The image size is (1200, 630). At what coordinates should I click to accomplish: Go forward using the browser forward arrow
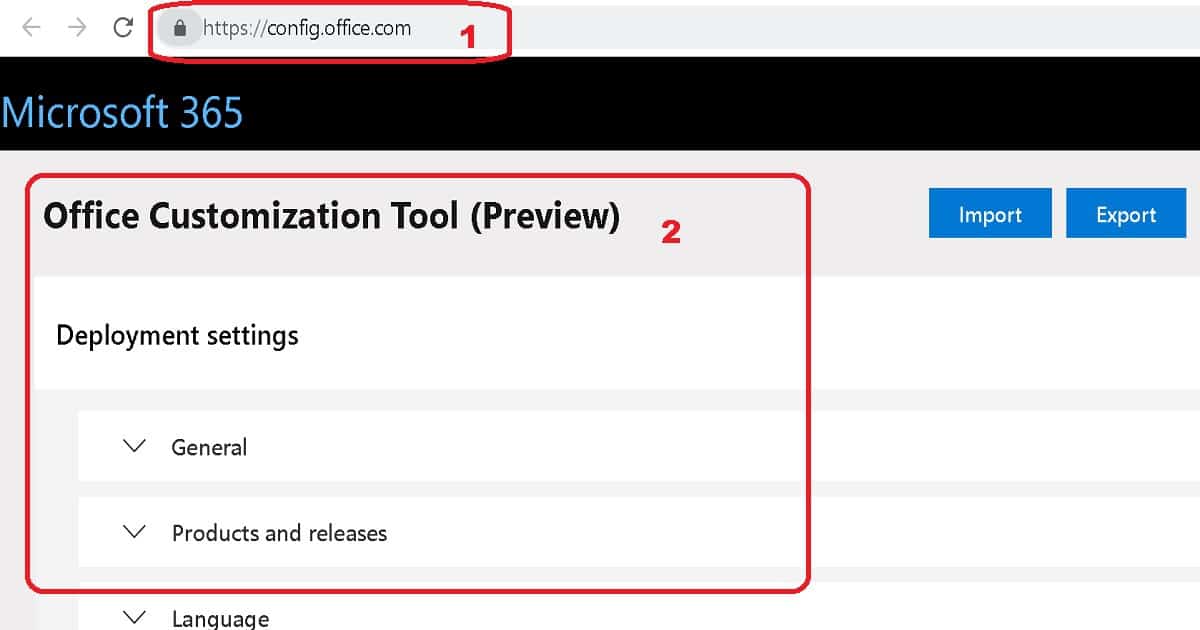[77, 28]
